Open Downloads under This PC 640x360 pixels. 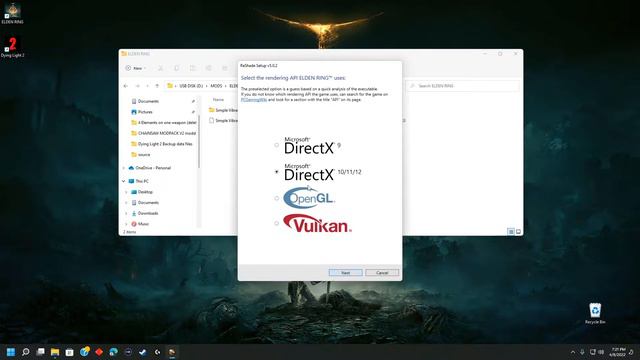(x=144, y=213)
